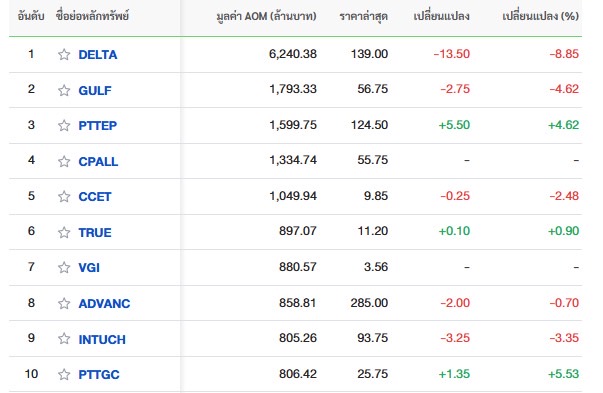This screenshot has height=393, width=603.
Task: Sort by the ราคาล่าสุด column header
Action: (x=363, y=16)
